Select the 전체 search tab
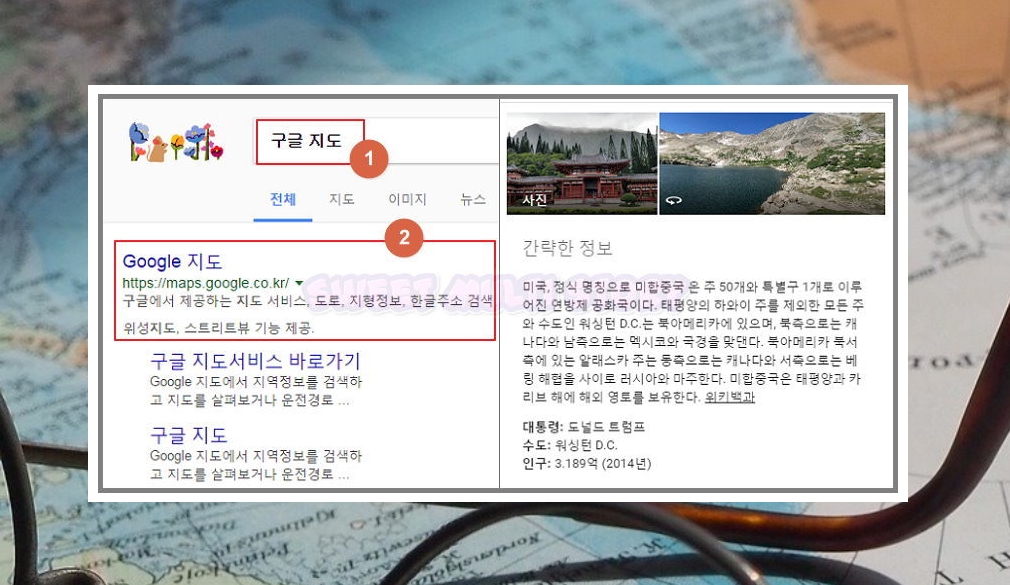This screenshot has height=585, width=1010. click(x=283, y=199)
